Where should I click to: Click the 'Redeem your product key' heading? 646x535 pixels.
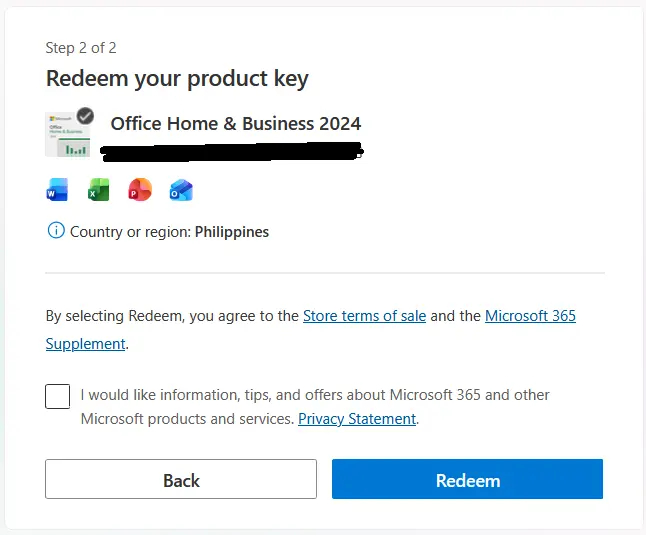point(177,79)
